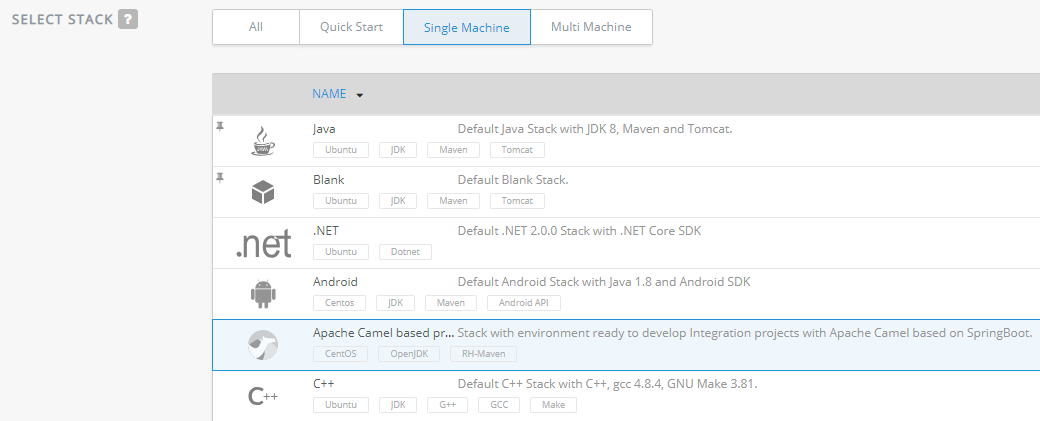This screenshot has height=421, width=1040.
Task: Switch to the Quick Start tab
Action: pyautogui.click(x=351, y=27)
